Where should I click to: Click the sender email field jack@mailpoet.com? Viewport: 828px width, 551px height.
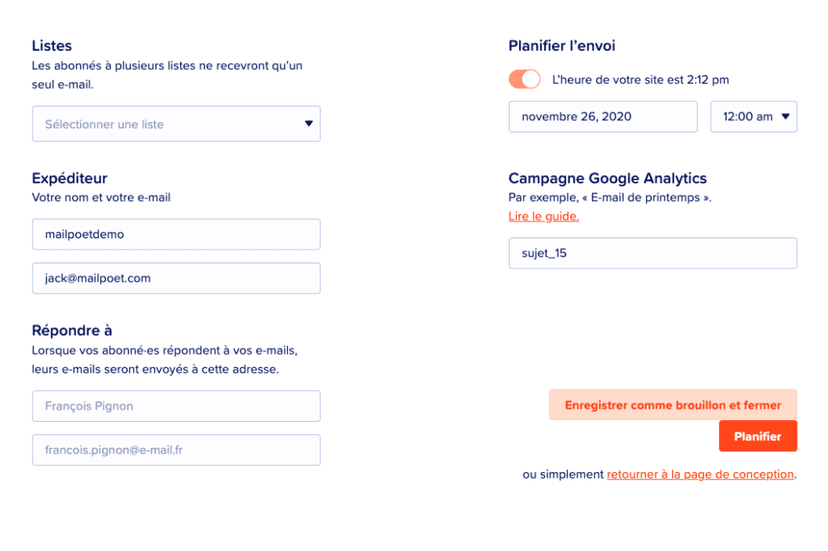pyautogui.click(x=176, y=278)
